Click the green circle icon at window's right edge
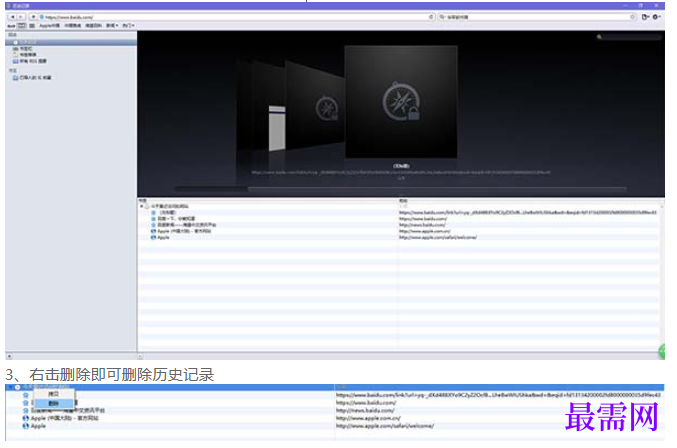Screen dimensions: 677x448 (x=661, y=352)
